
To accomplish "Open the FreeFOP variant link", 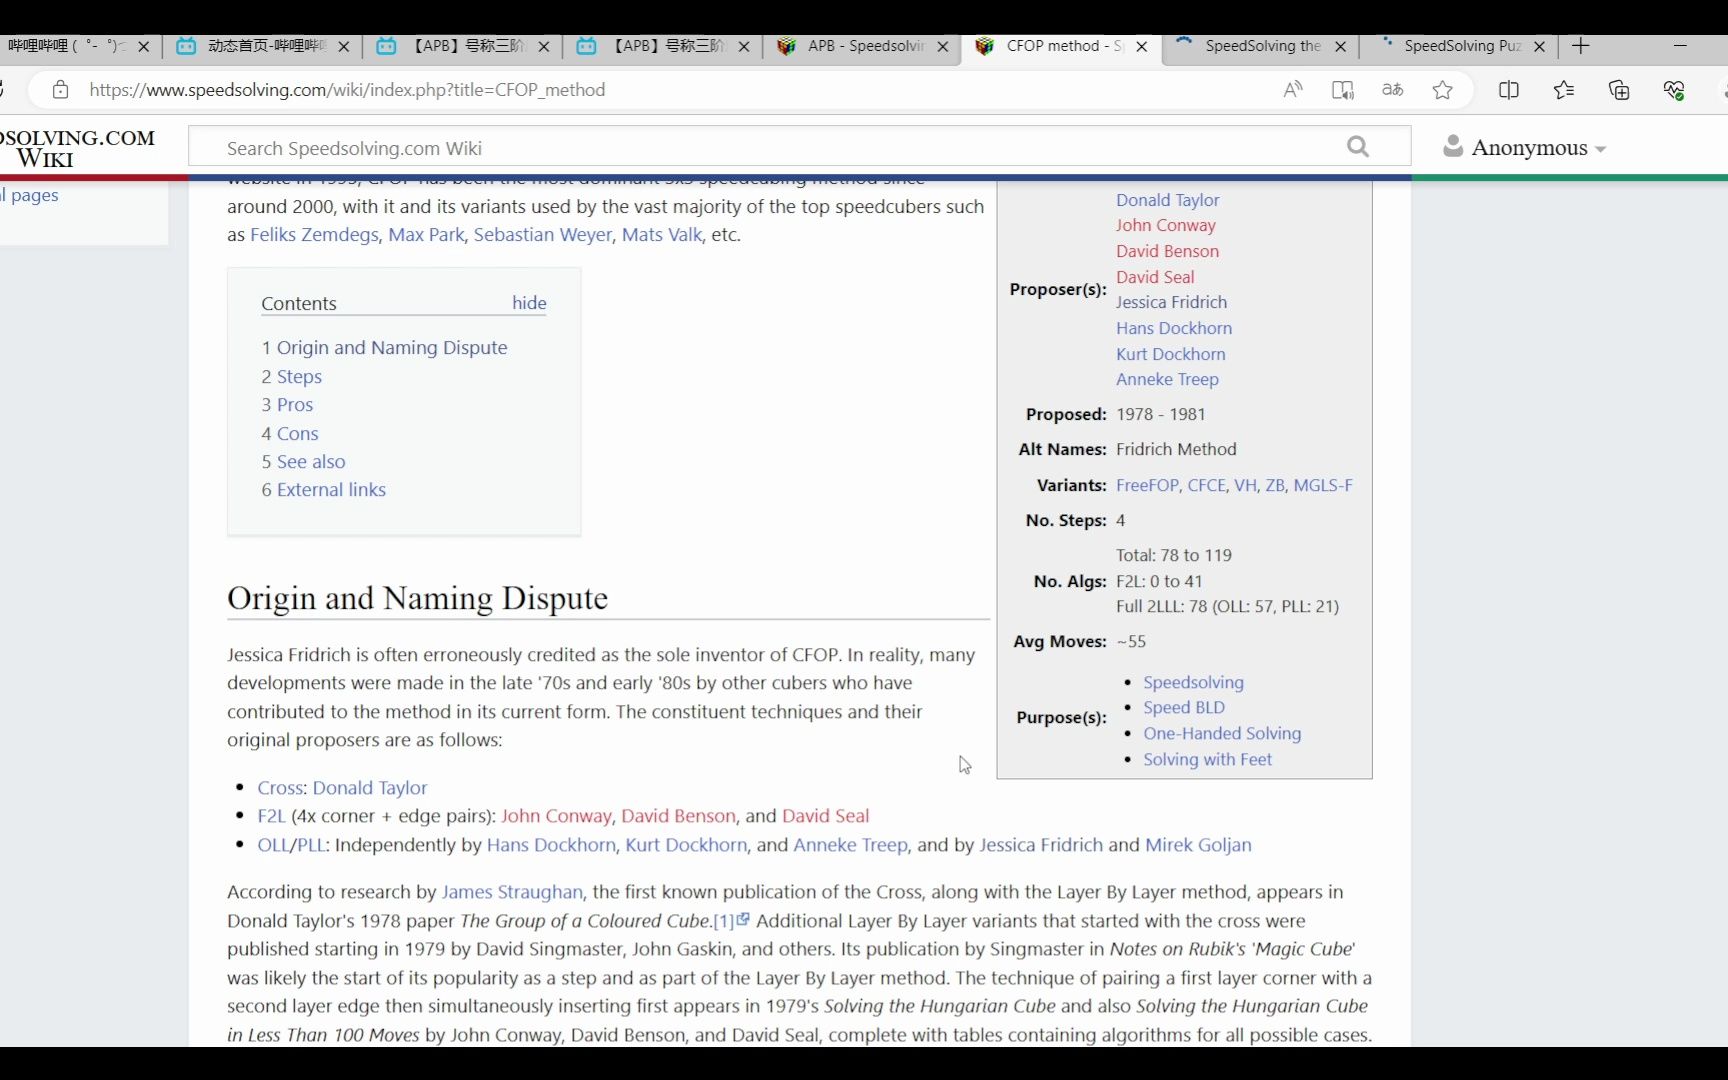I will coord(1147,485).
